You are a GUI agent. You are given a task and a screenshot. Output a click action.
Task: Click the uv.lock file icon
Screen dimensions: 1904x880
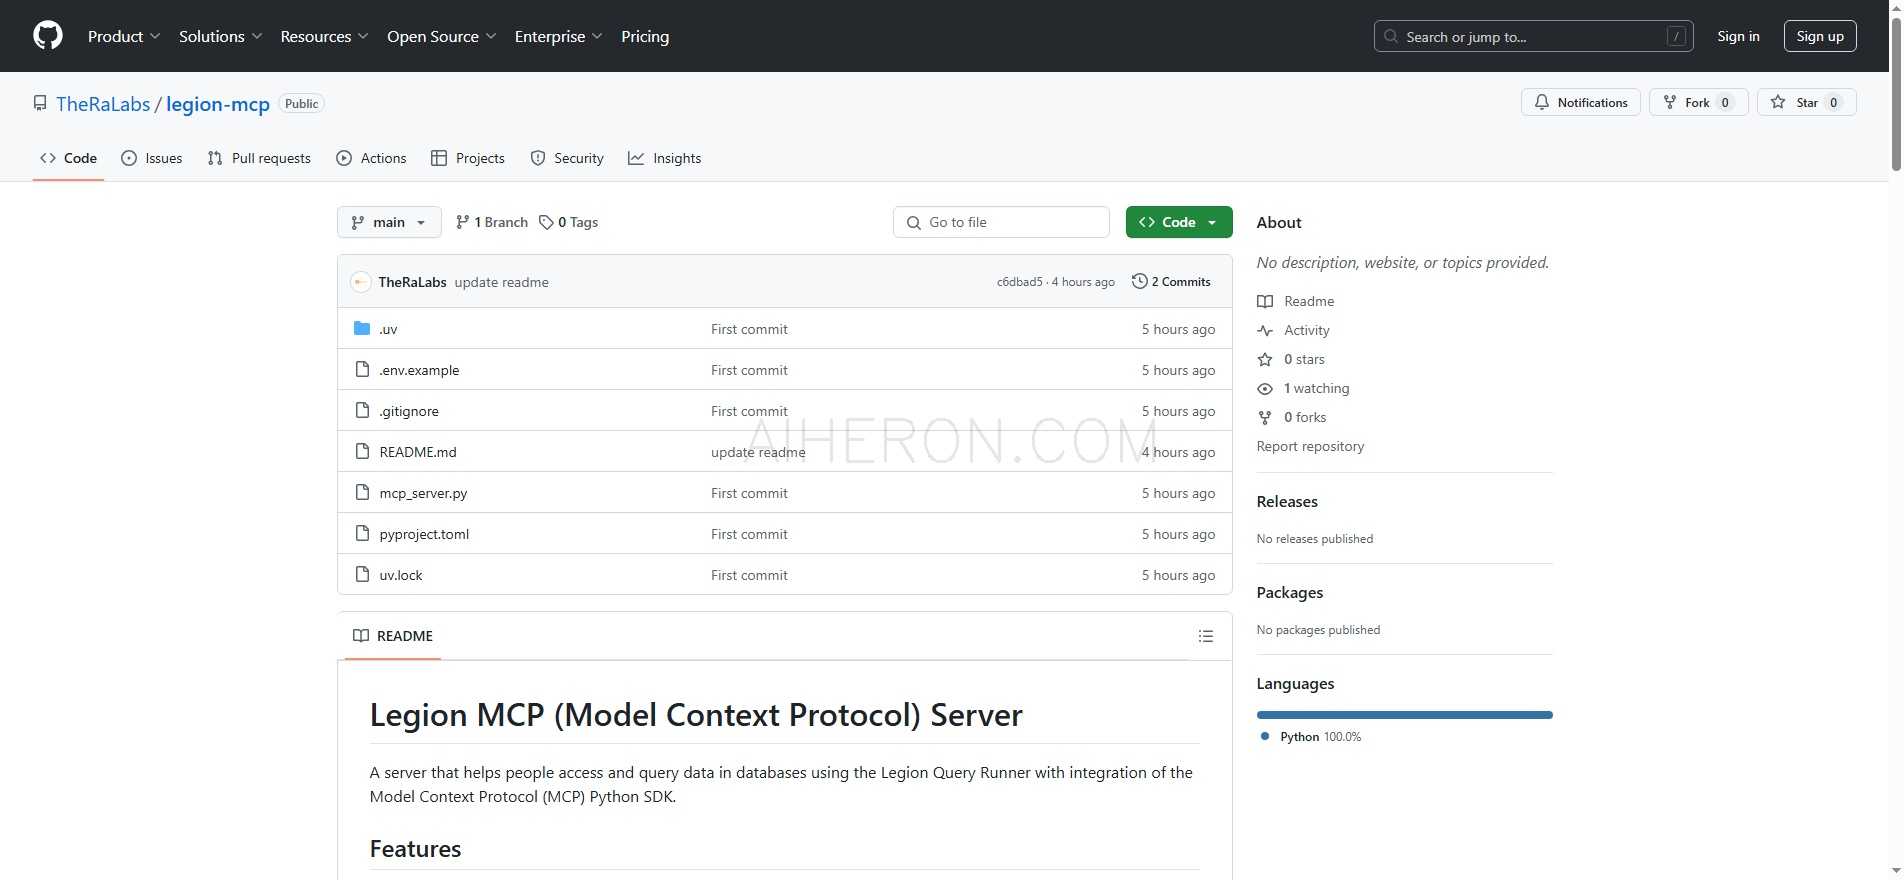(362, 574)
